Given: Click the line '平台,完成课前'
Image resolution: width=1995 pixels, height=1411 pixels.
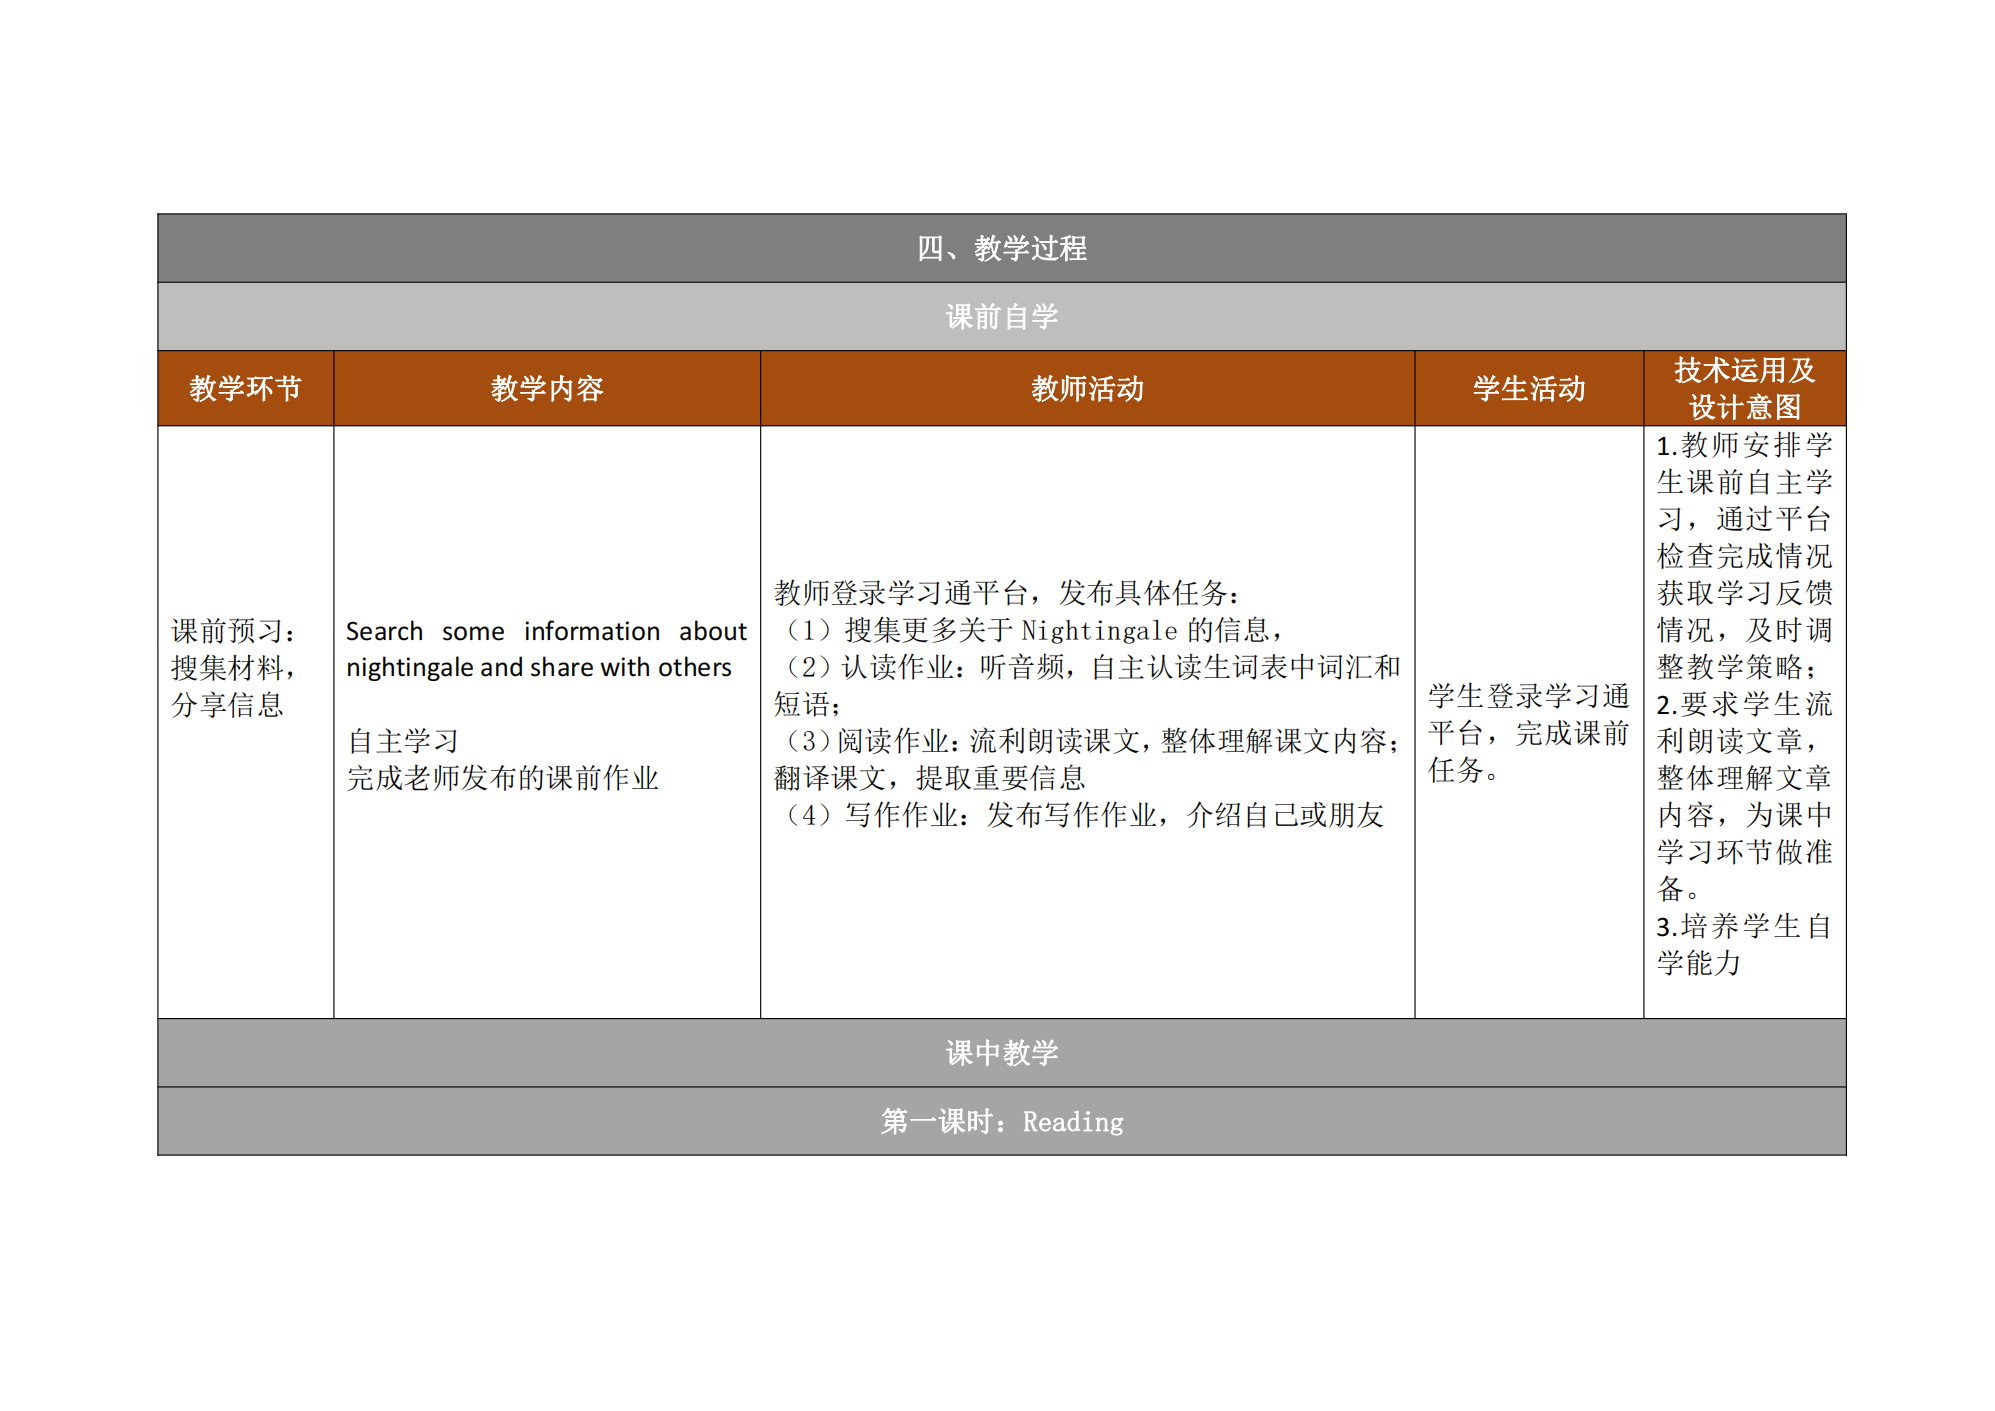Looking at the screenshot, I should (x=1529, y=734).
